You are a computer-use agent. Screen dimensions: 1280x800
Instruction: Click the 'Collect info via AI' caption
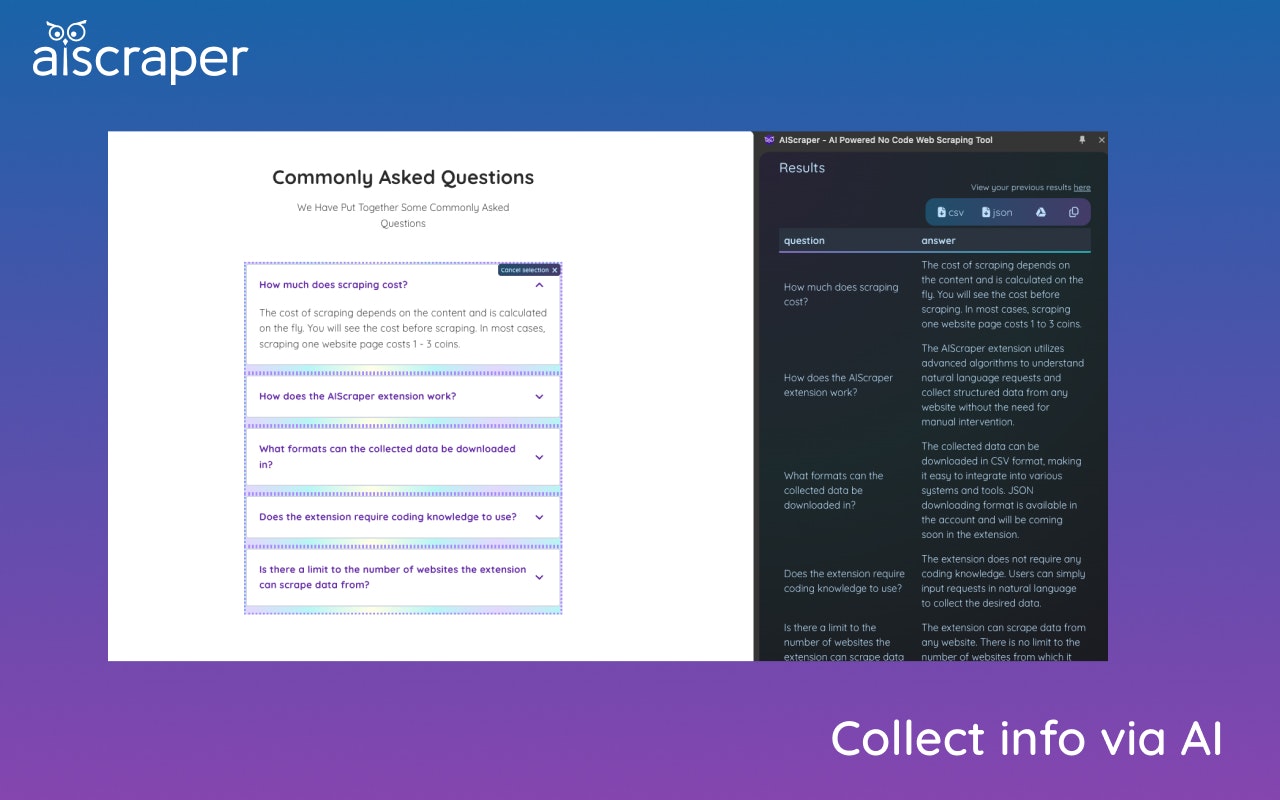[1027, 738]
